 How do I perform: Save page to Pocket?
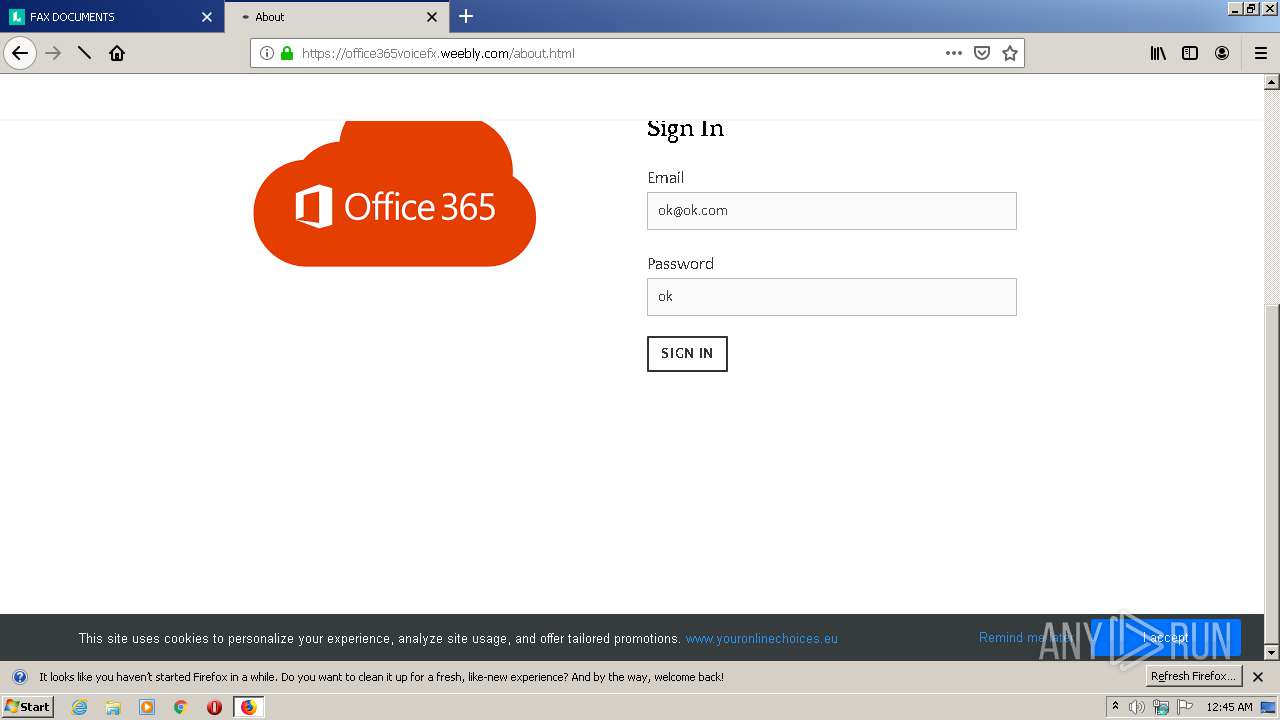tap(982, 53)
